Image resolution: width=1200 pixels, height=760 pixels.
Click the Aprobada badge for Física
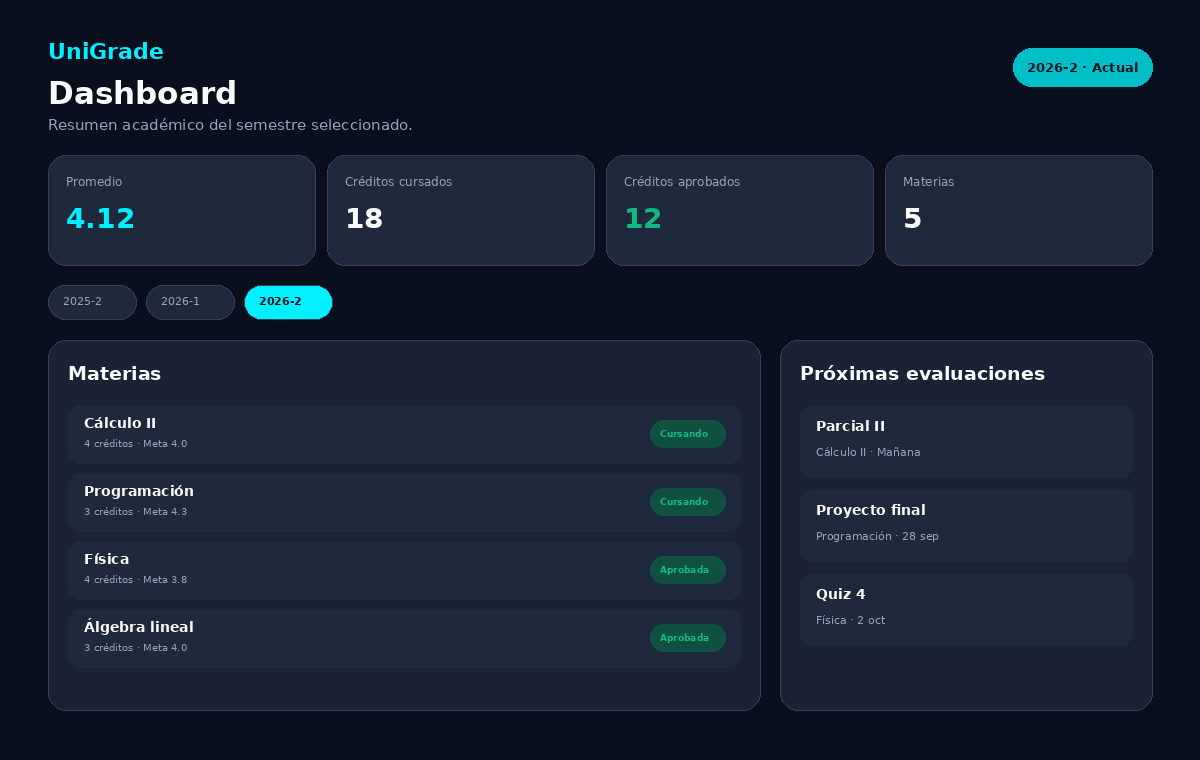(688, 570)
